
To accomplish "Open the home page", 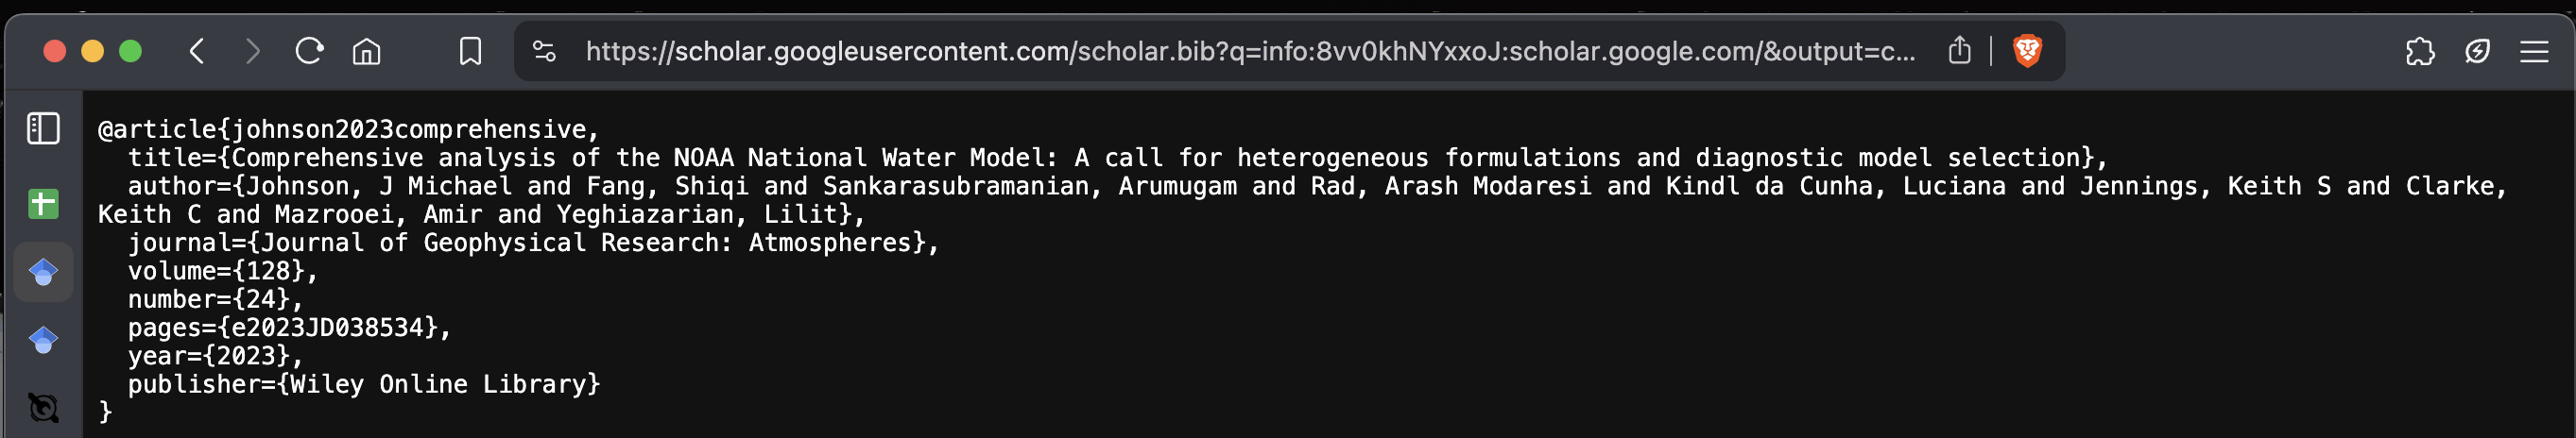I will pyautogui.click(x=367, y=51).
